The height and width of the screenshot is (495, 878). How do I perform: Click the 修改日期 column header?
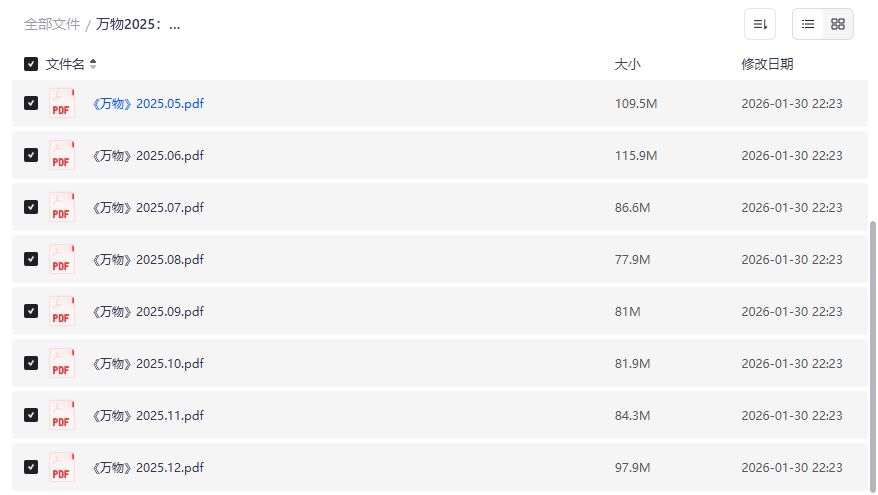click(767, 64)
